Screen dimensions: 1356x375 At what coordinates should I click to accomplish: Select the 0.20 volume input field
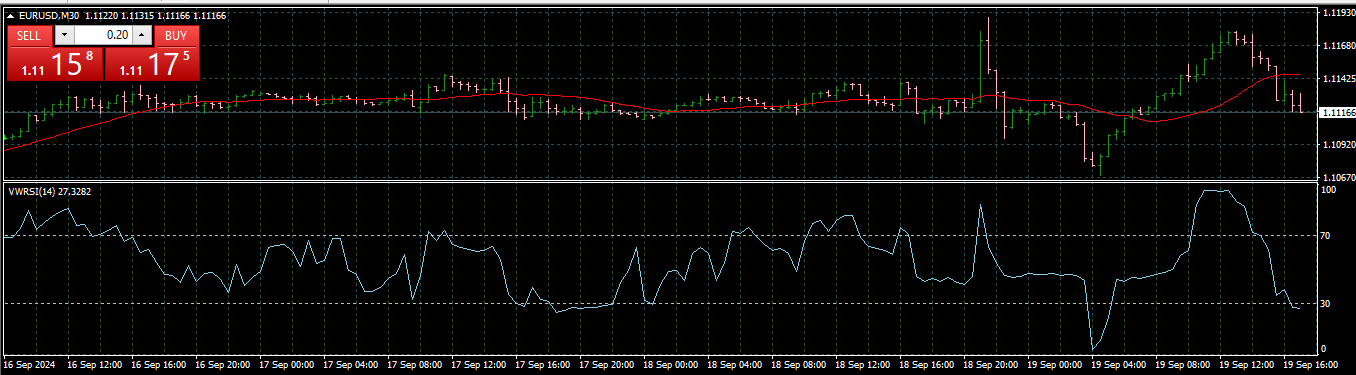click(103, 35)
